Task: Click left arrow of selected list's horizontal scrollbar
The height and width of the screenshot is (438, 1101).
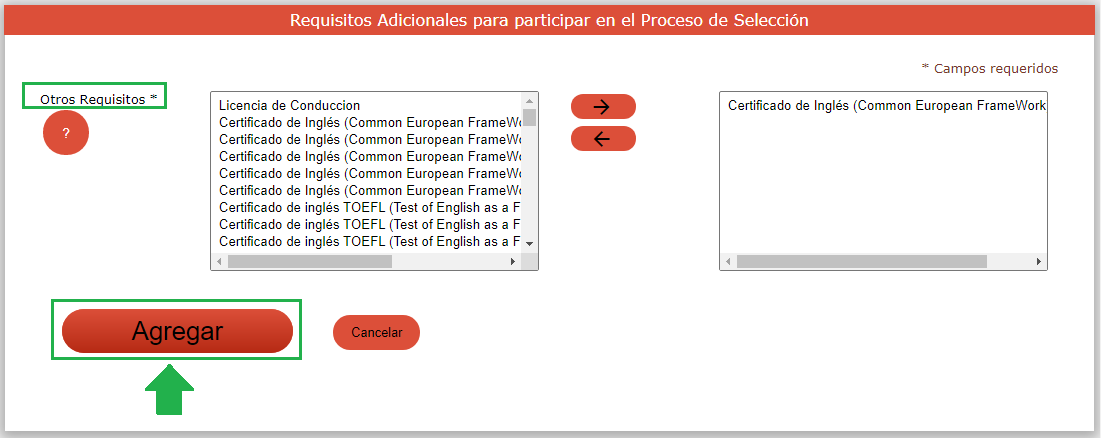Action: coord(729,261)
